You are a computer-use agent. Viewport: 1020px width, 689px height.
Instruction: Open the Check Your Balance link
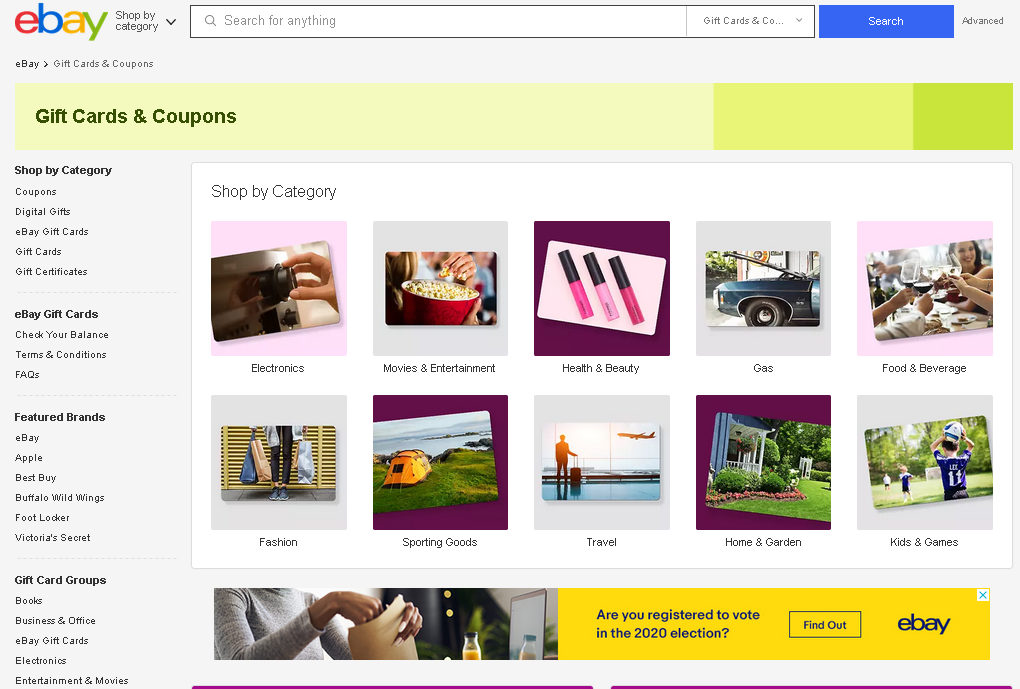[62, 334]
